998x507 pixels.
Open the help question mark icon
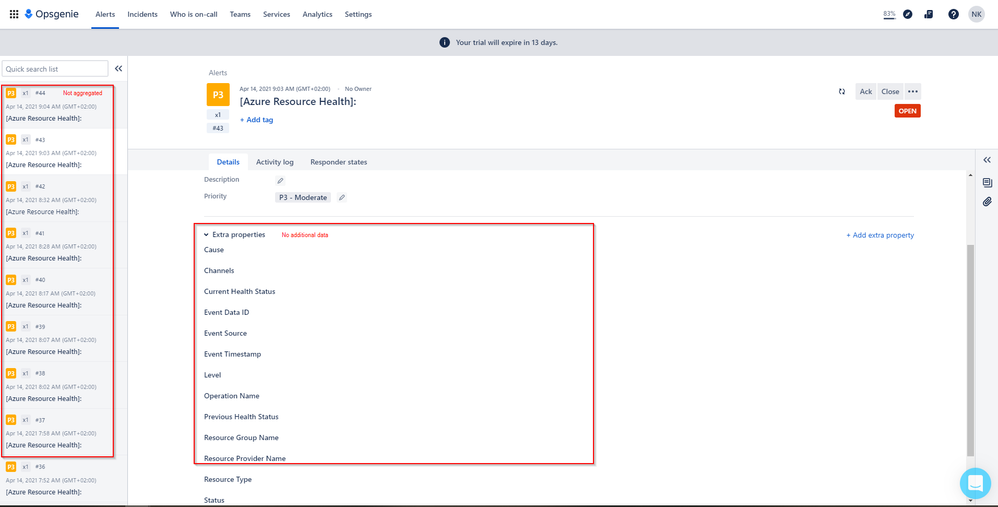(953, 14)
